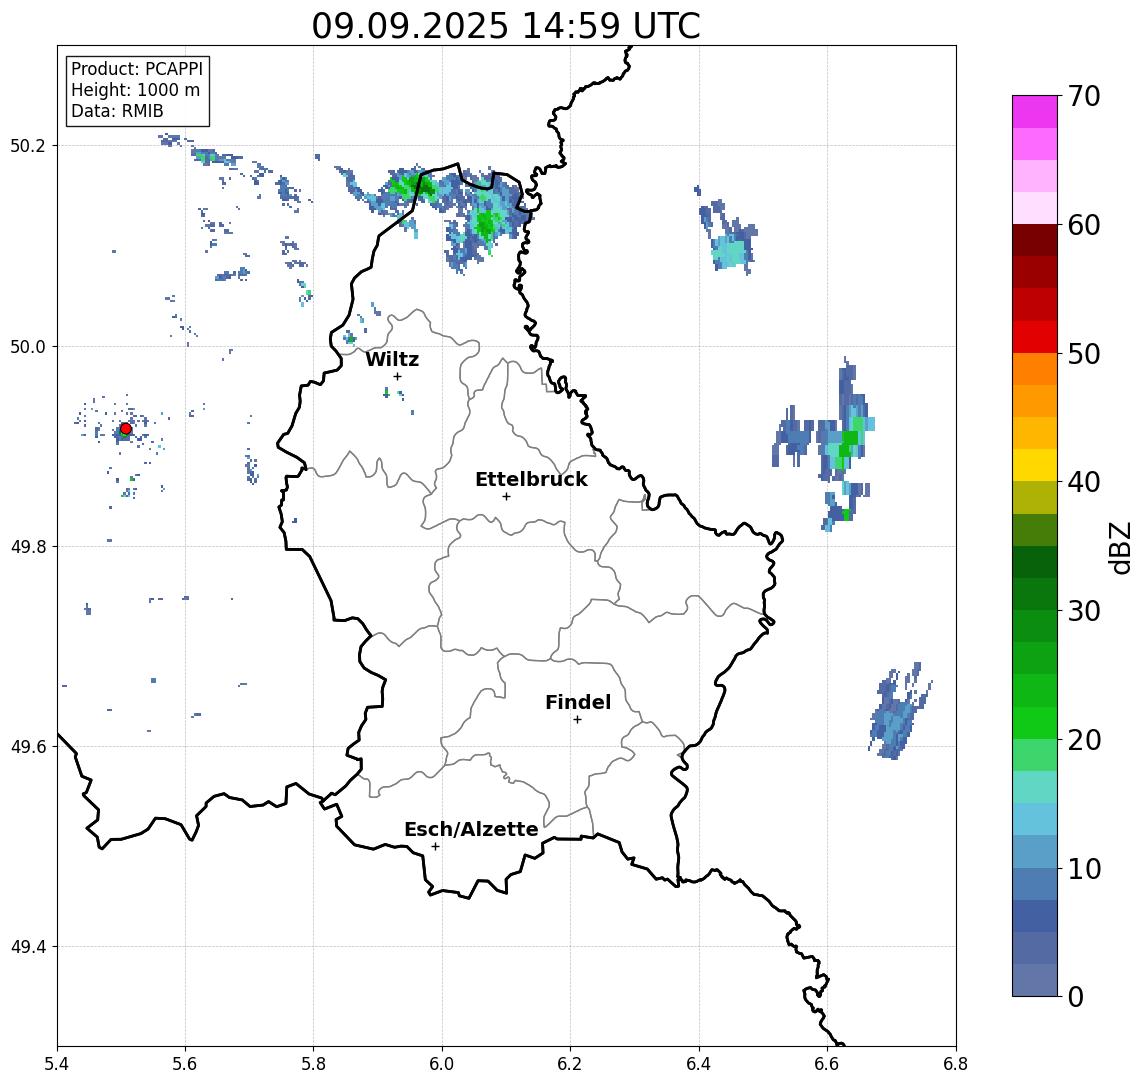Click the 30 label on the colorbar
Image resolution: width=1145 pixels, height=1084 pixels.
click(x=1084, y=611)
